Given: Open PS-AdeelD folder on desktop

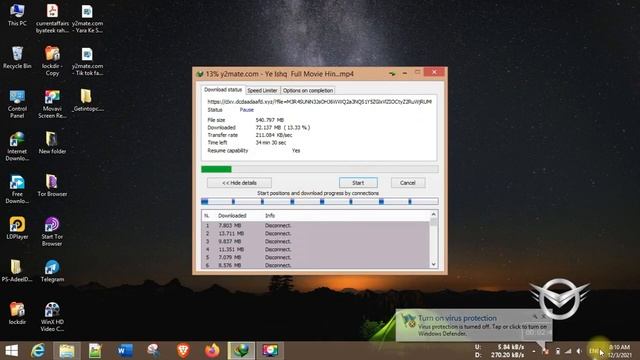Looking at the screenshot, I should point(17,271).
